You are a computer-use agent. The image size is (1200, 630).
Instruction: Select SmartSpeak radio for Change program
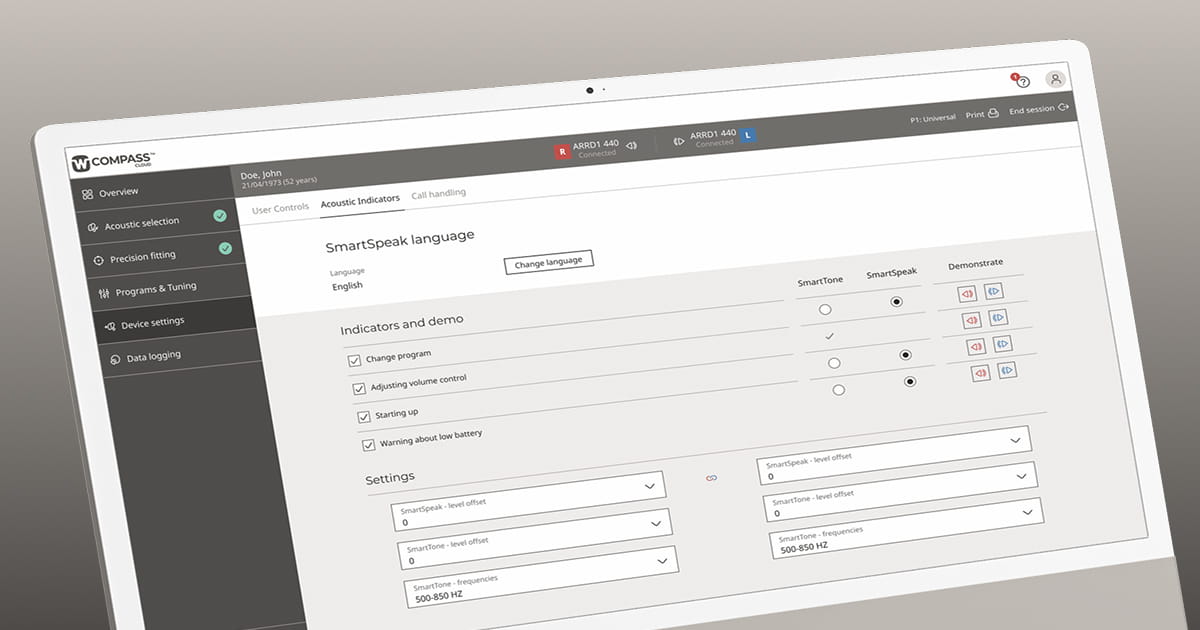[896, 301]
